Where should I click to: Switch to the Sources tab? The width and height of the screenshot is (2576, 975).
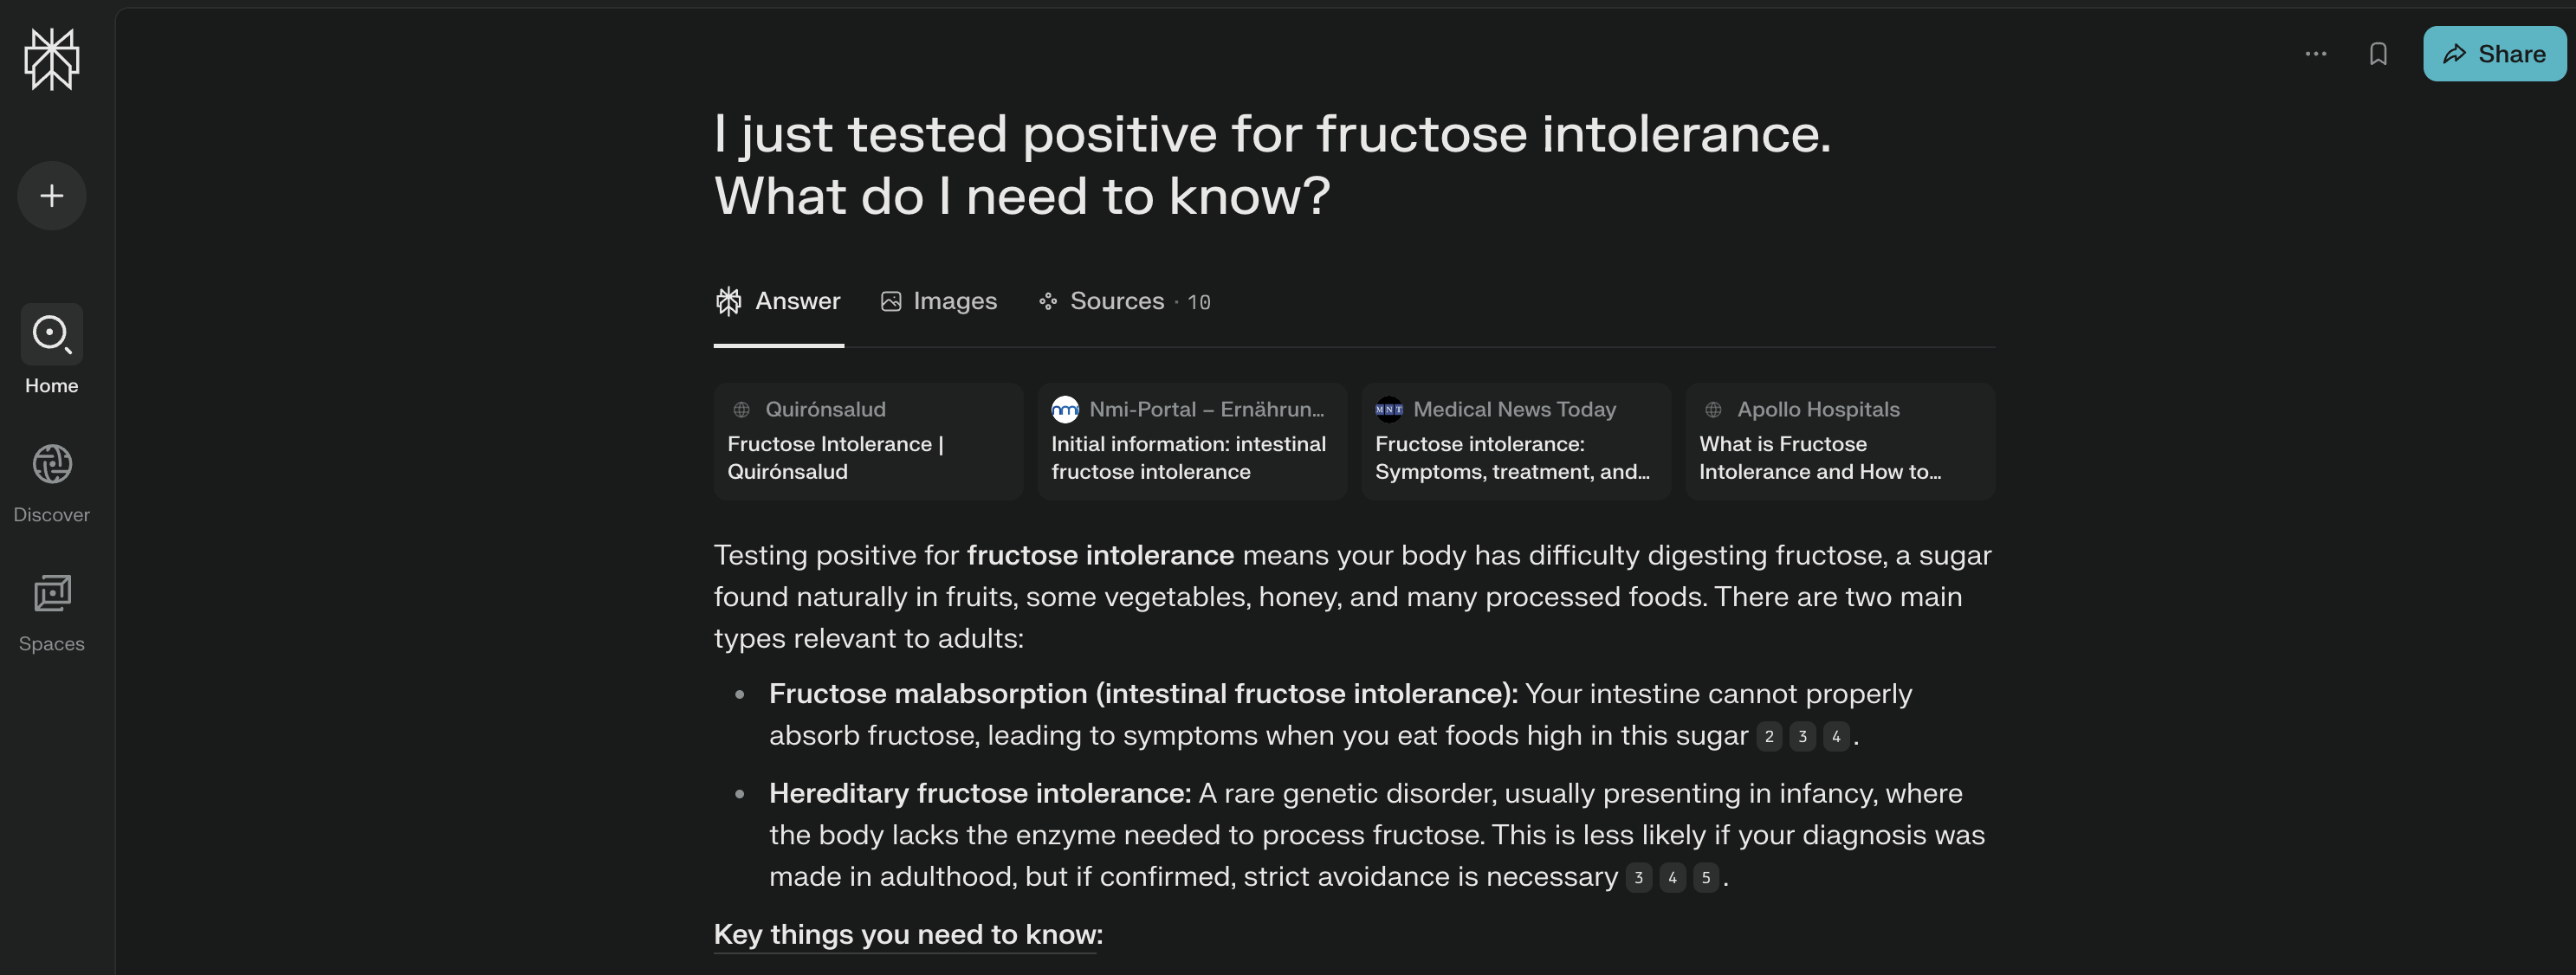pyautogui.click(x=1124, y=301)
